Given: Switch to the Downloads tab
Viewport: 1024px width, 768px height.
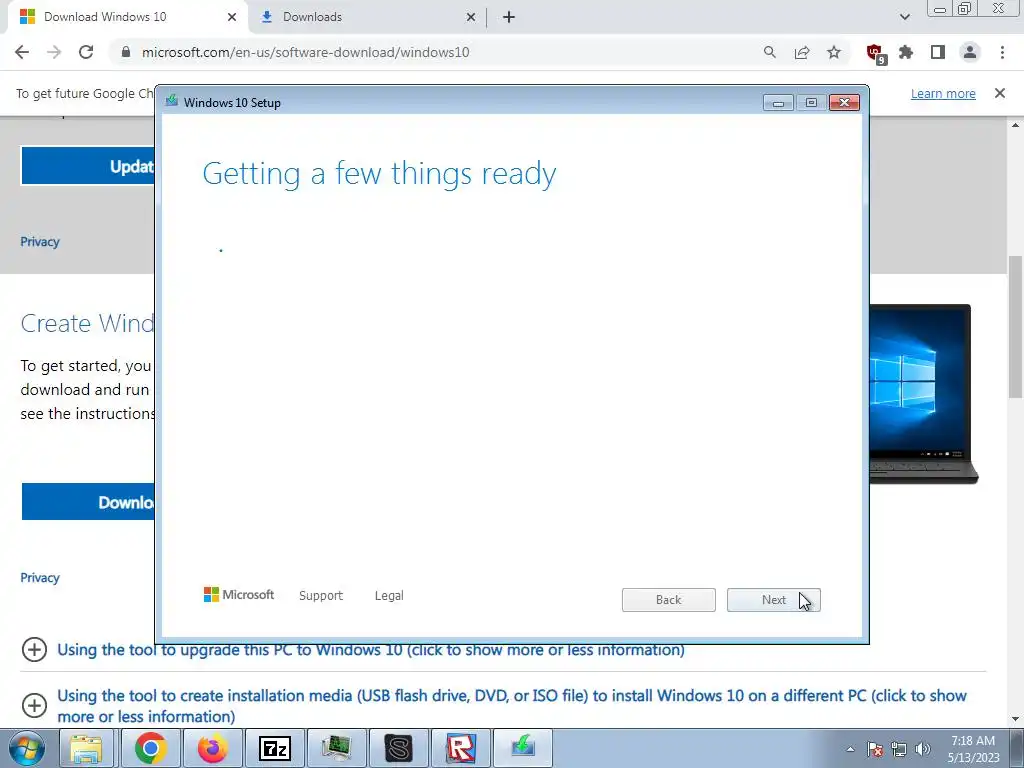Looking at the screenshot, I should [x=369, y=17].
